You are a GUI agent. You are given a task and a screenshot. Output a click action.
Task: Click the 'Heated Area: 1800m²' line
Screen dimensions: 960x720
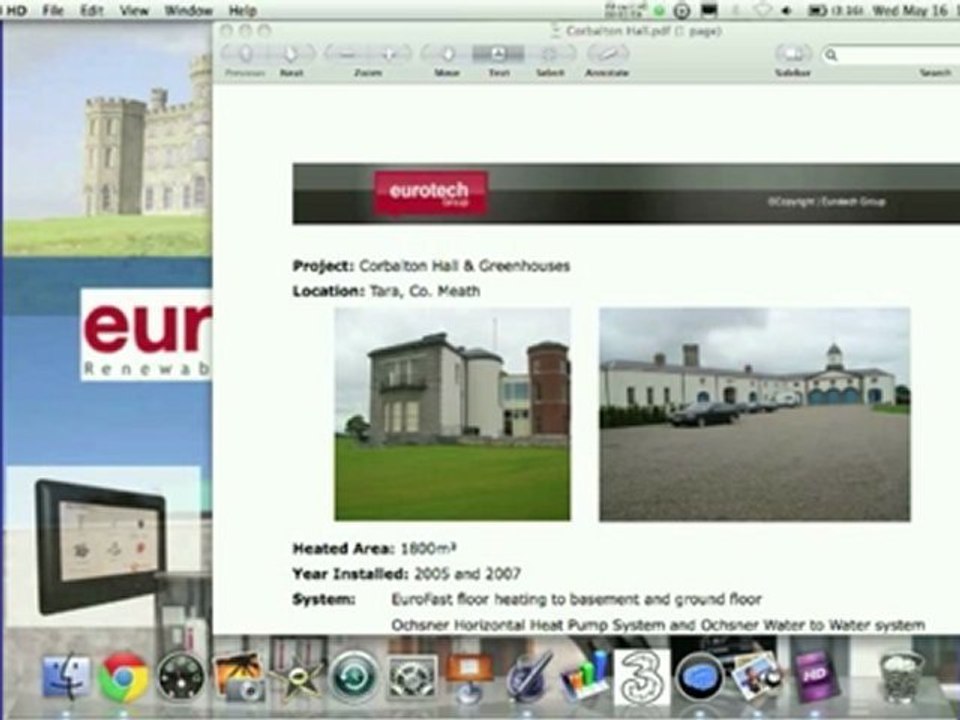point(375,548)
